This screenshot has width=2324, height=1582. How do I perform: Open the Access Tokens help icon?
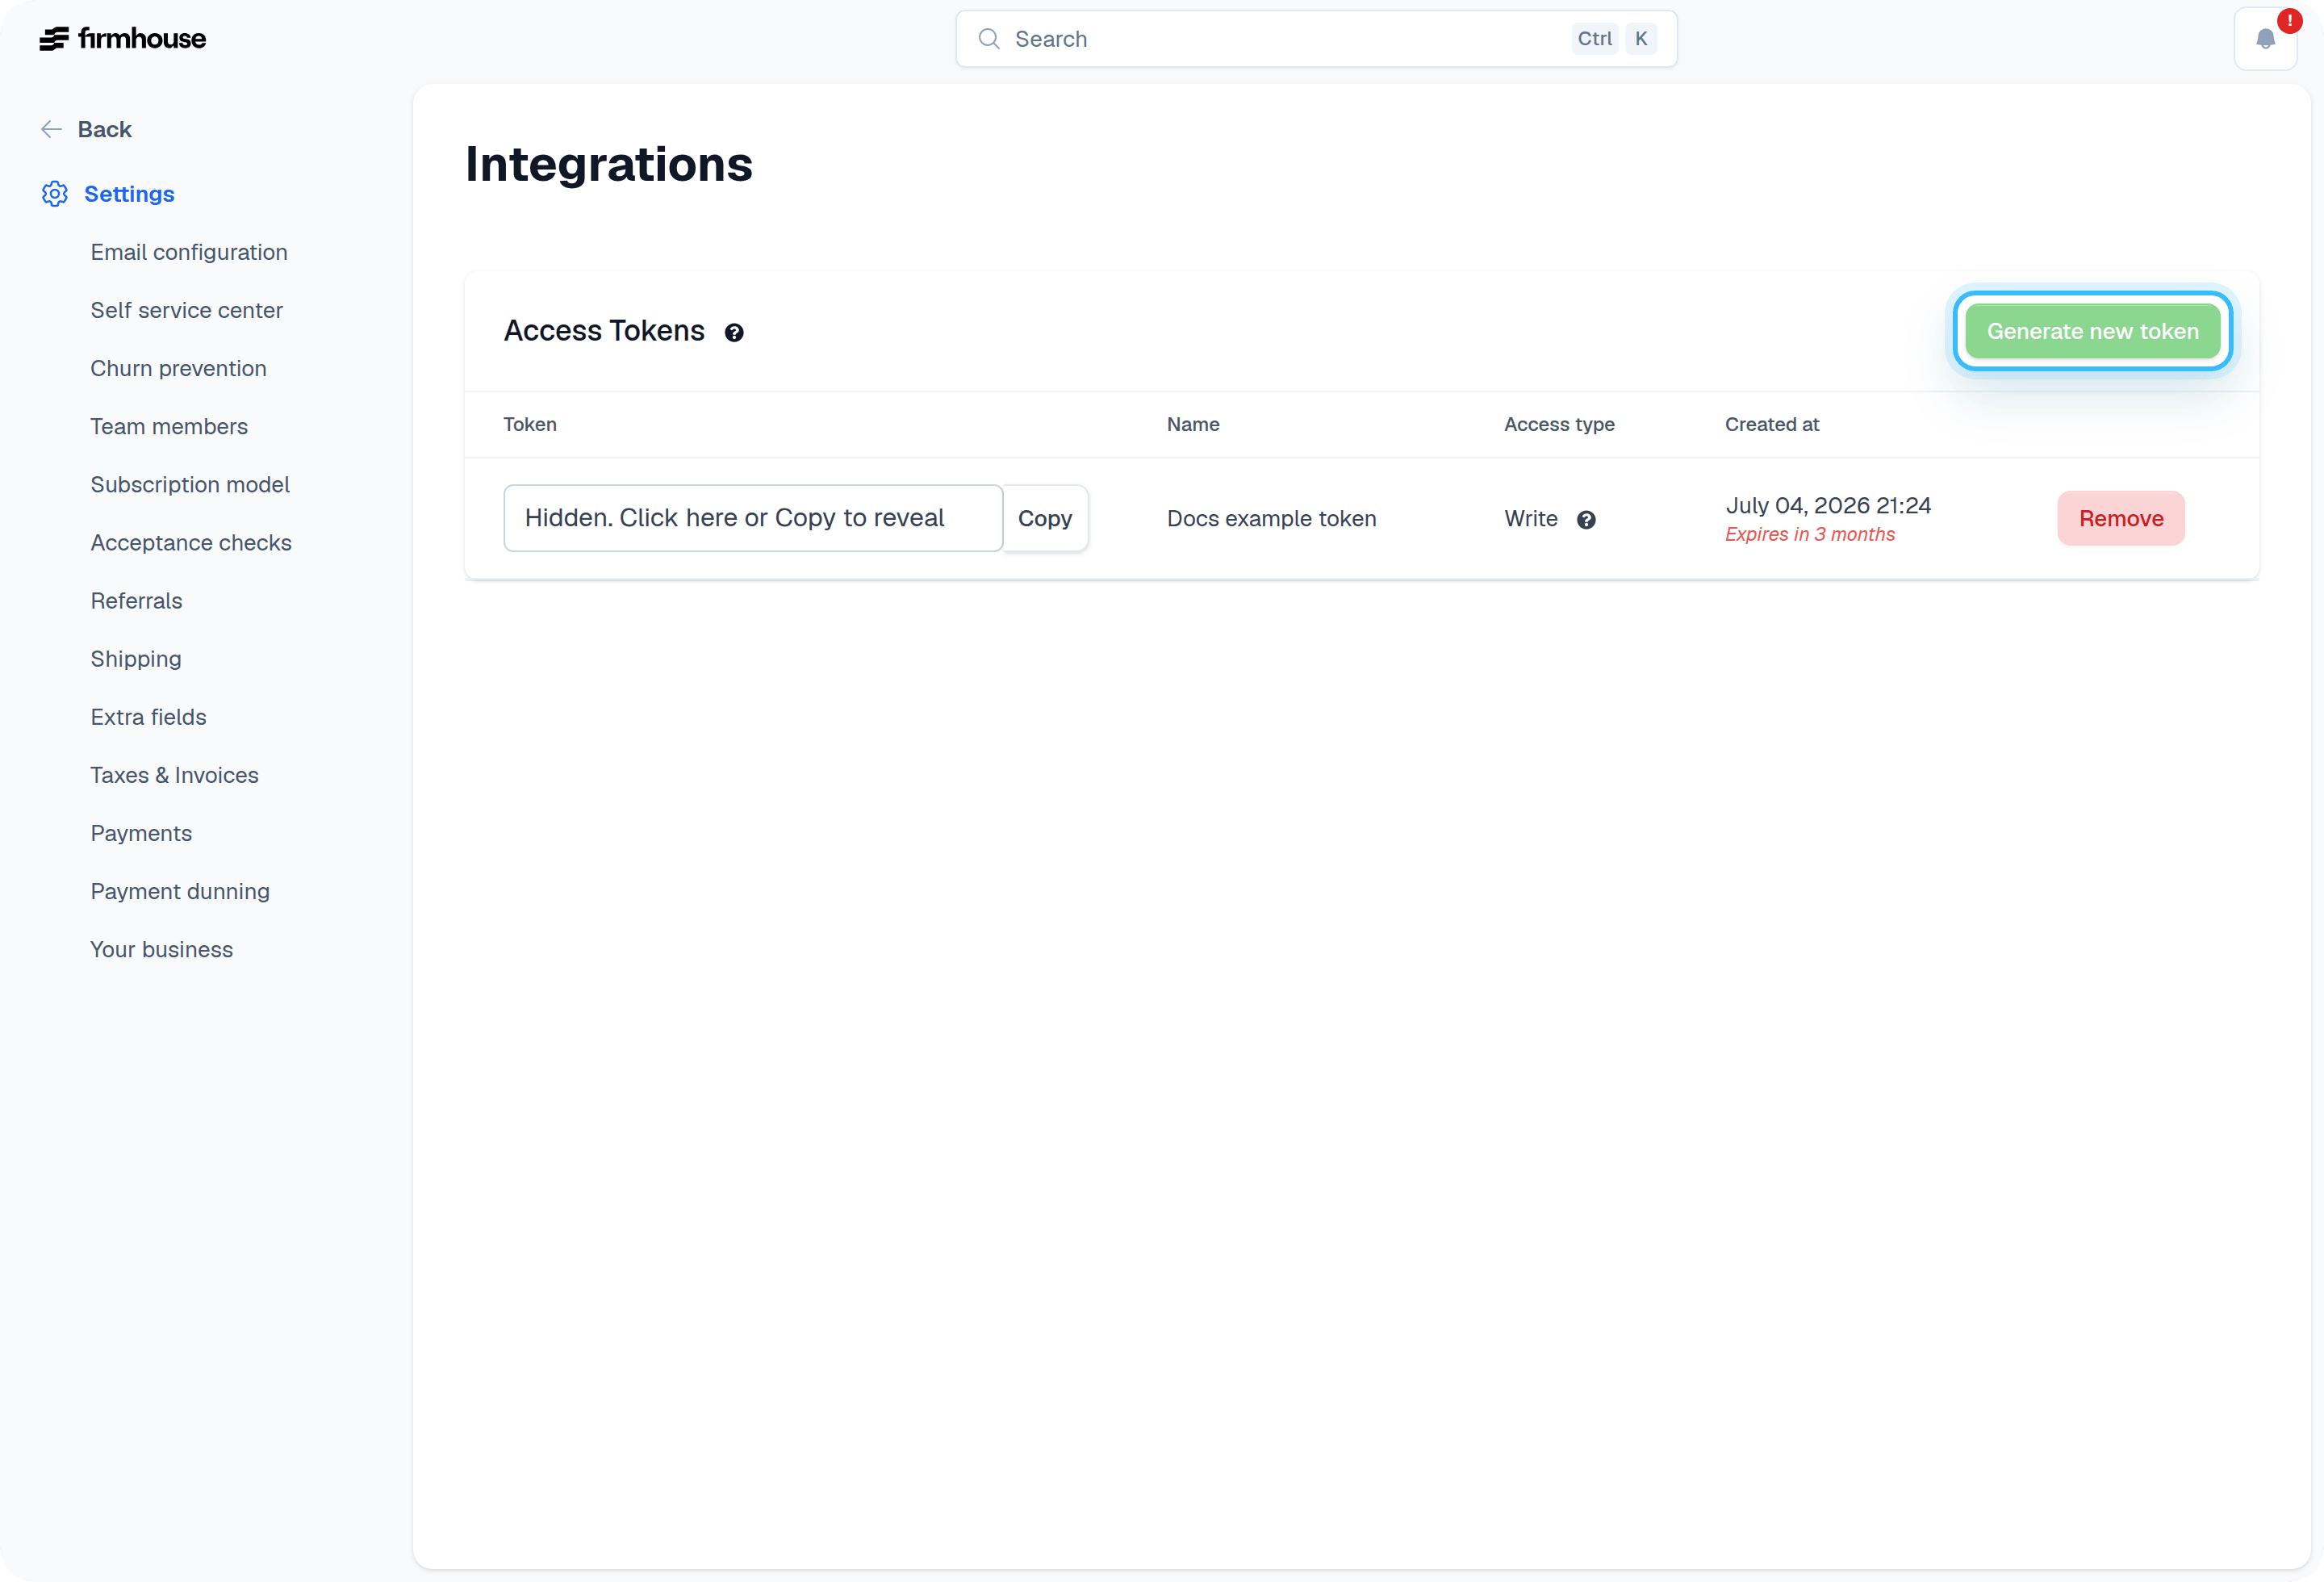tap(734, 333)
